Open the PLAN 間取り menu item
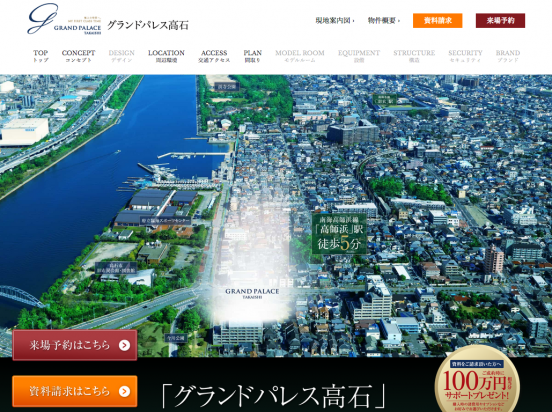Image resolution: width=552 pixels, height=412 pixels. pos(252,56)
